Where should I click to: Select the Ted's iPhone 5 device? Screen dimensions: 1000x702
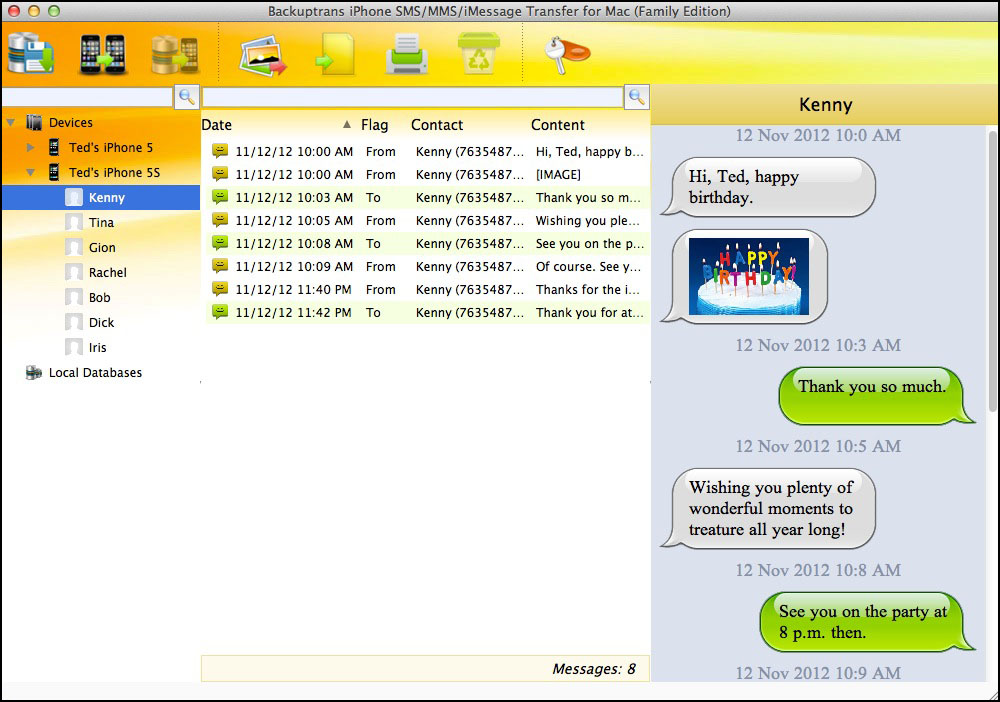pos(111,147)
